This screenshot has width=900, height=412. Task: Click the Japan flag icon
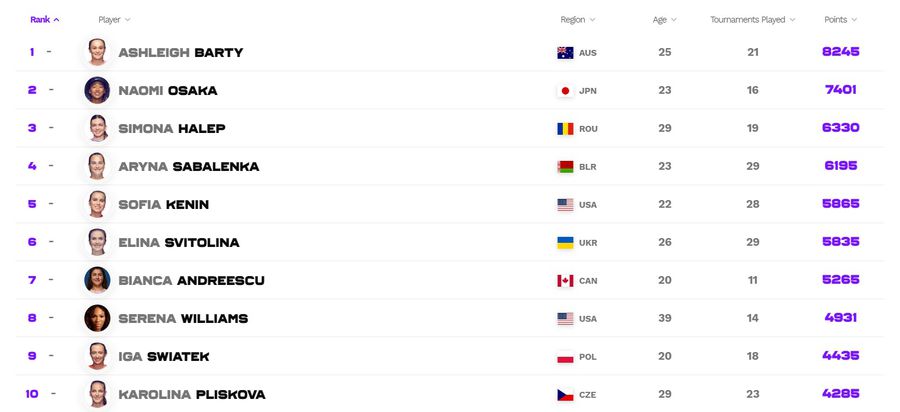[x=565, y=91]
